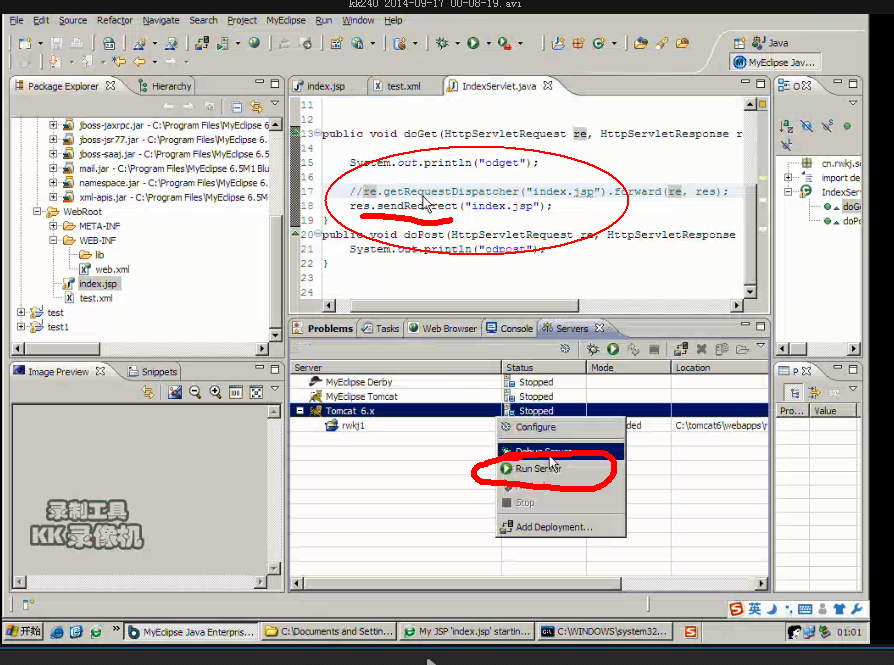The height and width of the screenshot is (665, 894).
Task: Click the Print icon in toolbar
Action: pyautogui.click(x=76, y=43)
